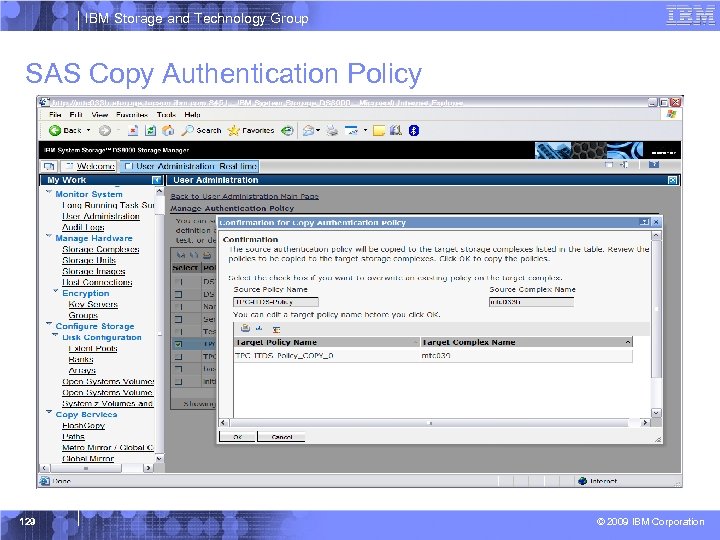Click the Edit page icon in toolbar
The image size is (720, 540).
click(x=351, y=131)
